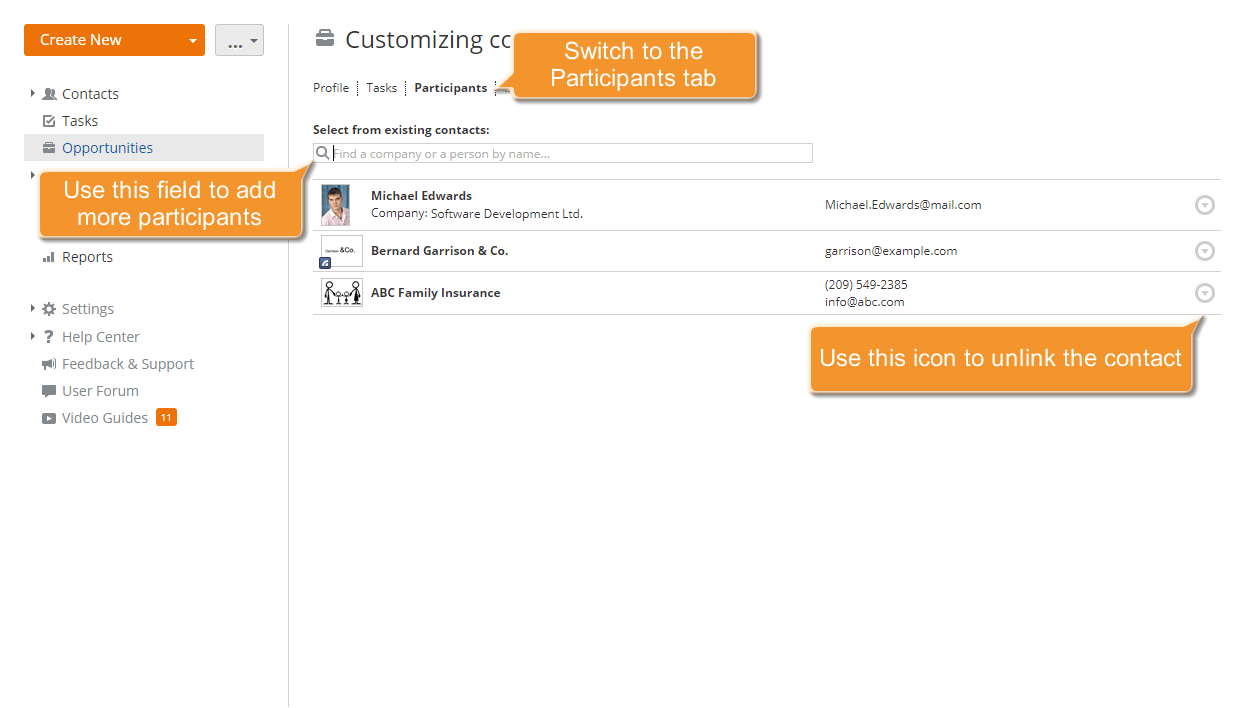The image size is (1240, 708).
Task: Click the Michael.Edwards@mail.com email link
Action: [x=903, y=204]
